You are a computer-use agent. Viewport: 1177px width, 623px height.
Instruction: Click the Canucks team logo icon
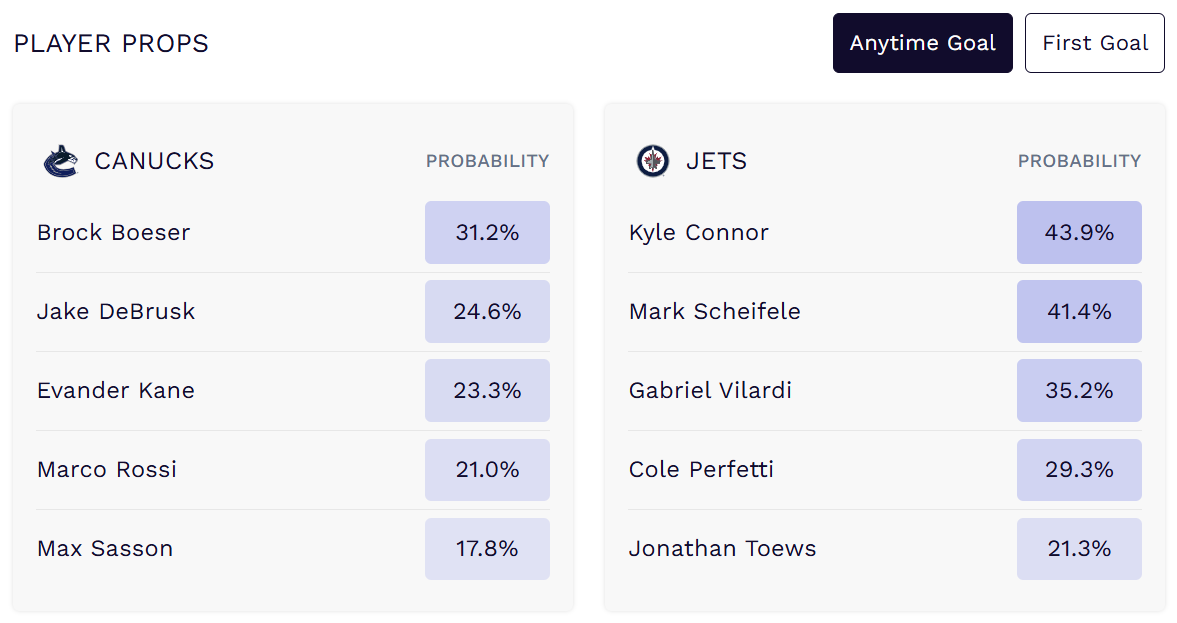60,161
